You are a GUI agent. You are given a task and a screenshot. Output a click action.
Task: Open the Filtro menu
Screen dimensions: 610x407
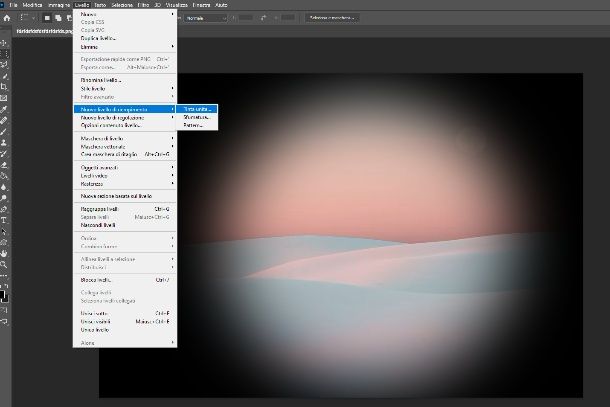[143, 5]
